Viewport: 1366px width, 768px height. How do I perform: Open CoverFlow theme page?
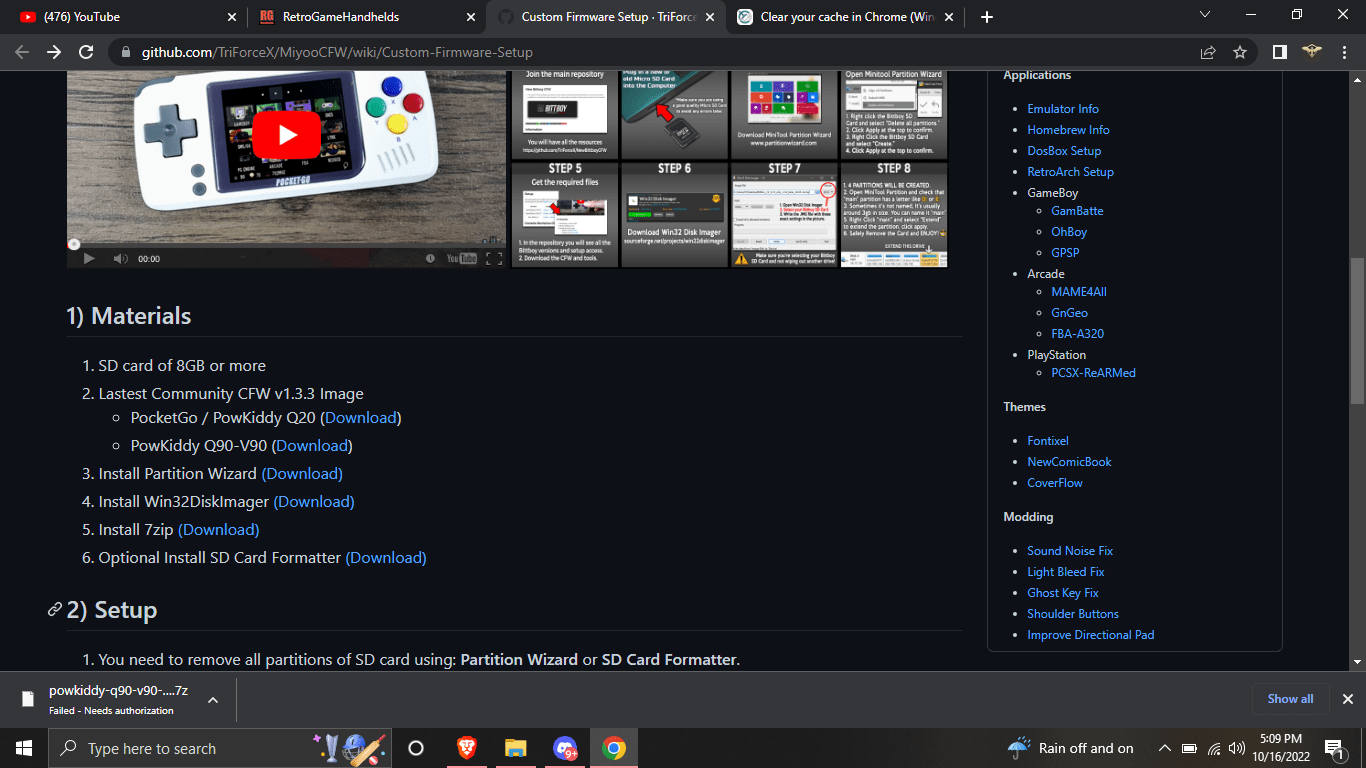pos(1055,483)
